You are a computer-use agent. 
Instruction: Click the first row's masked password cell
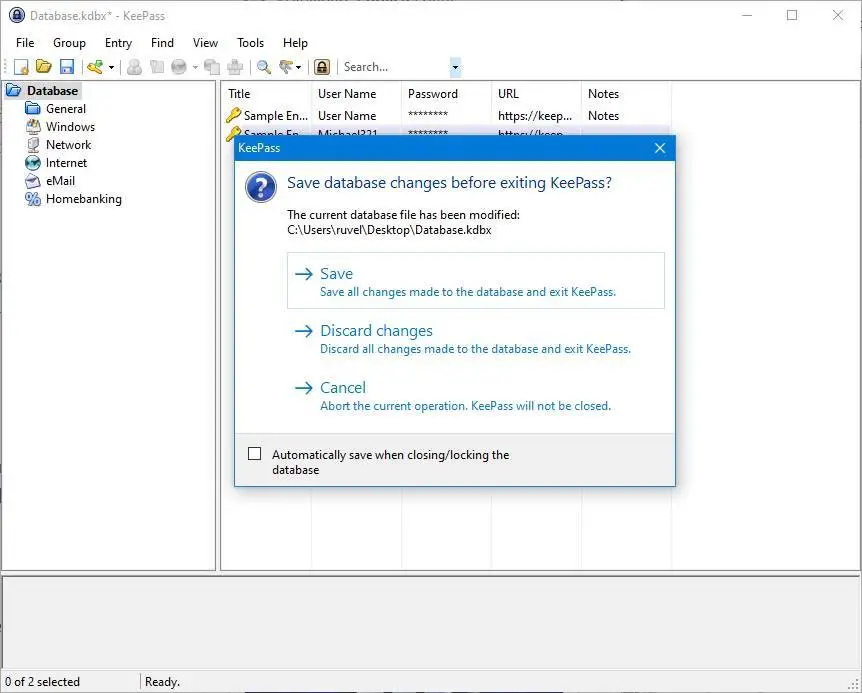pos(428,115)
